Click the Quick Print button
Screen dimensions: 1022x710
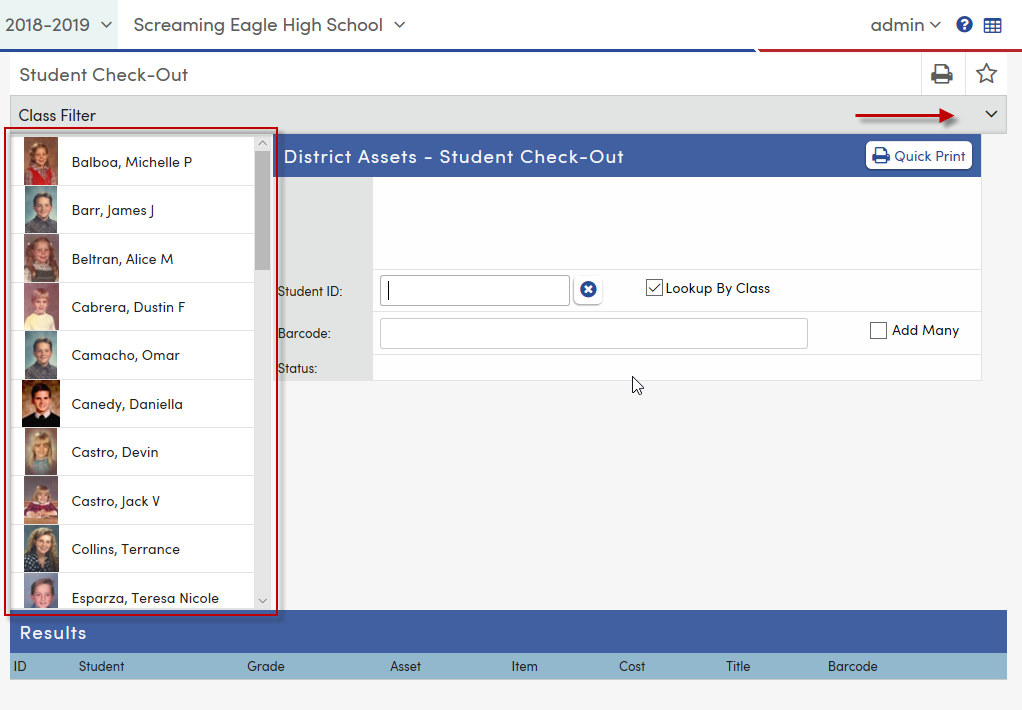pos(918,155)
